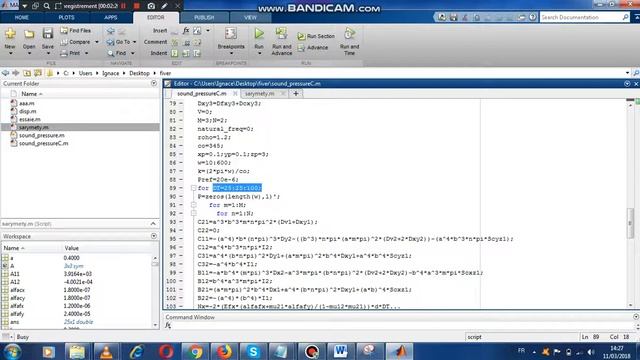The width and height of the screenshot is (640, 360).
Task: Click the Comment lines icon
Action: pyautogui.click(x=175, y=42)
